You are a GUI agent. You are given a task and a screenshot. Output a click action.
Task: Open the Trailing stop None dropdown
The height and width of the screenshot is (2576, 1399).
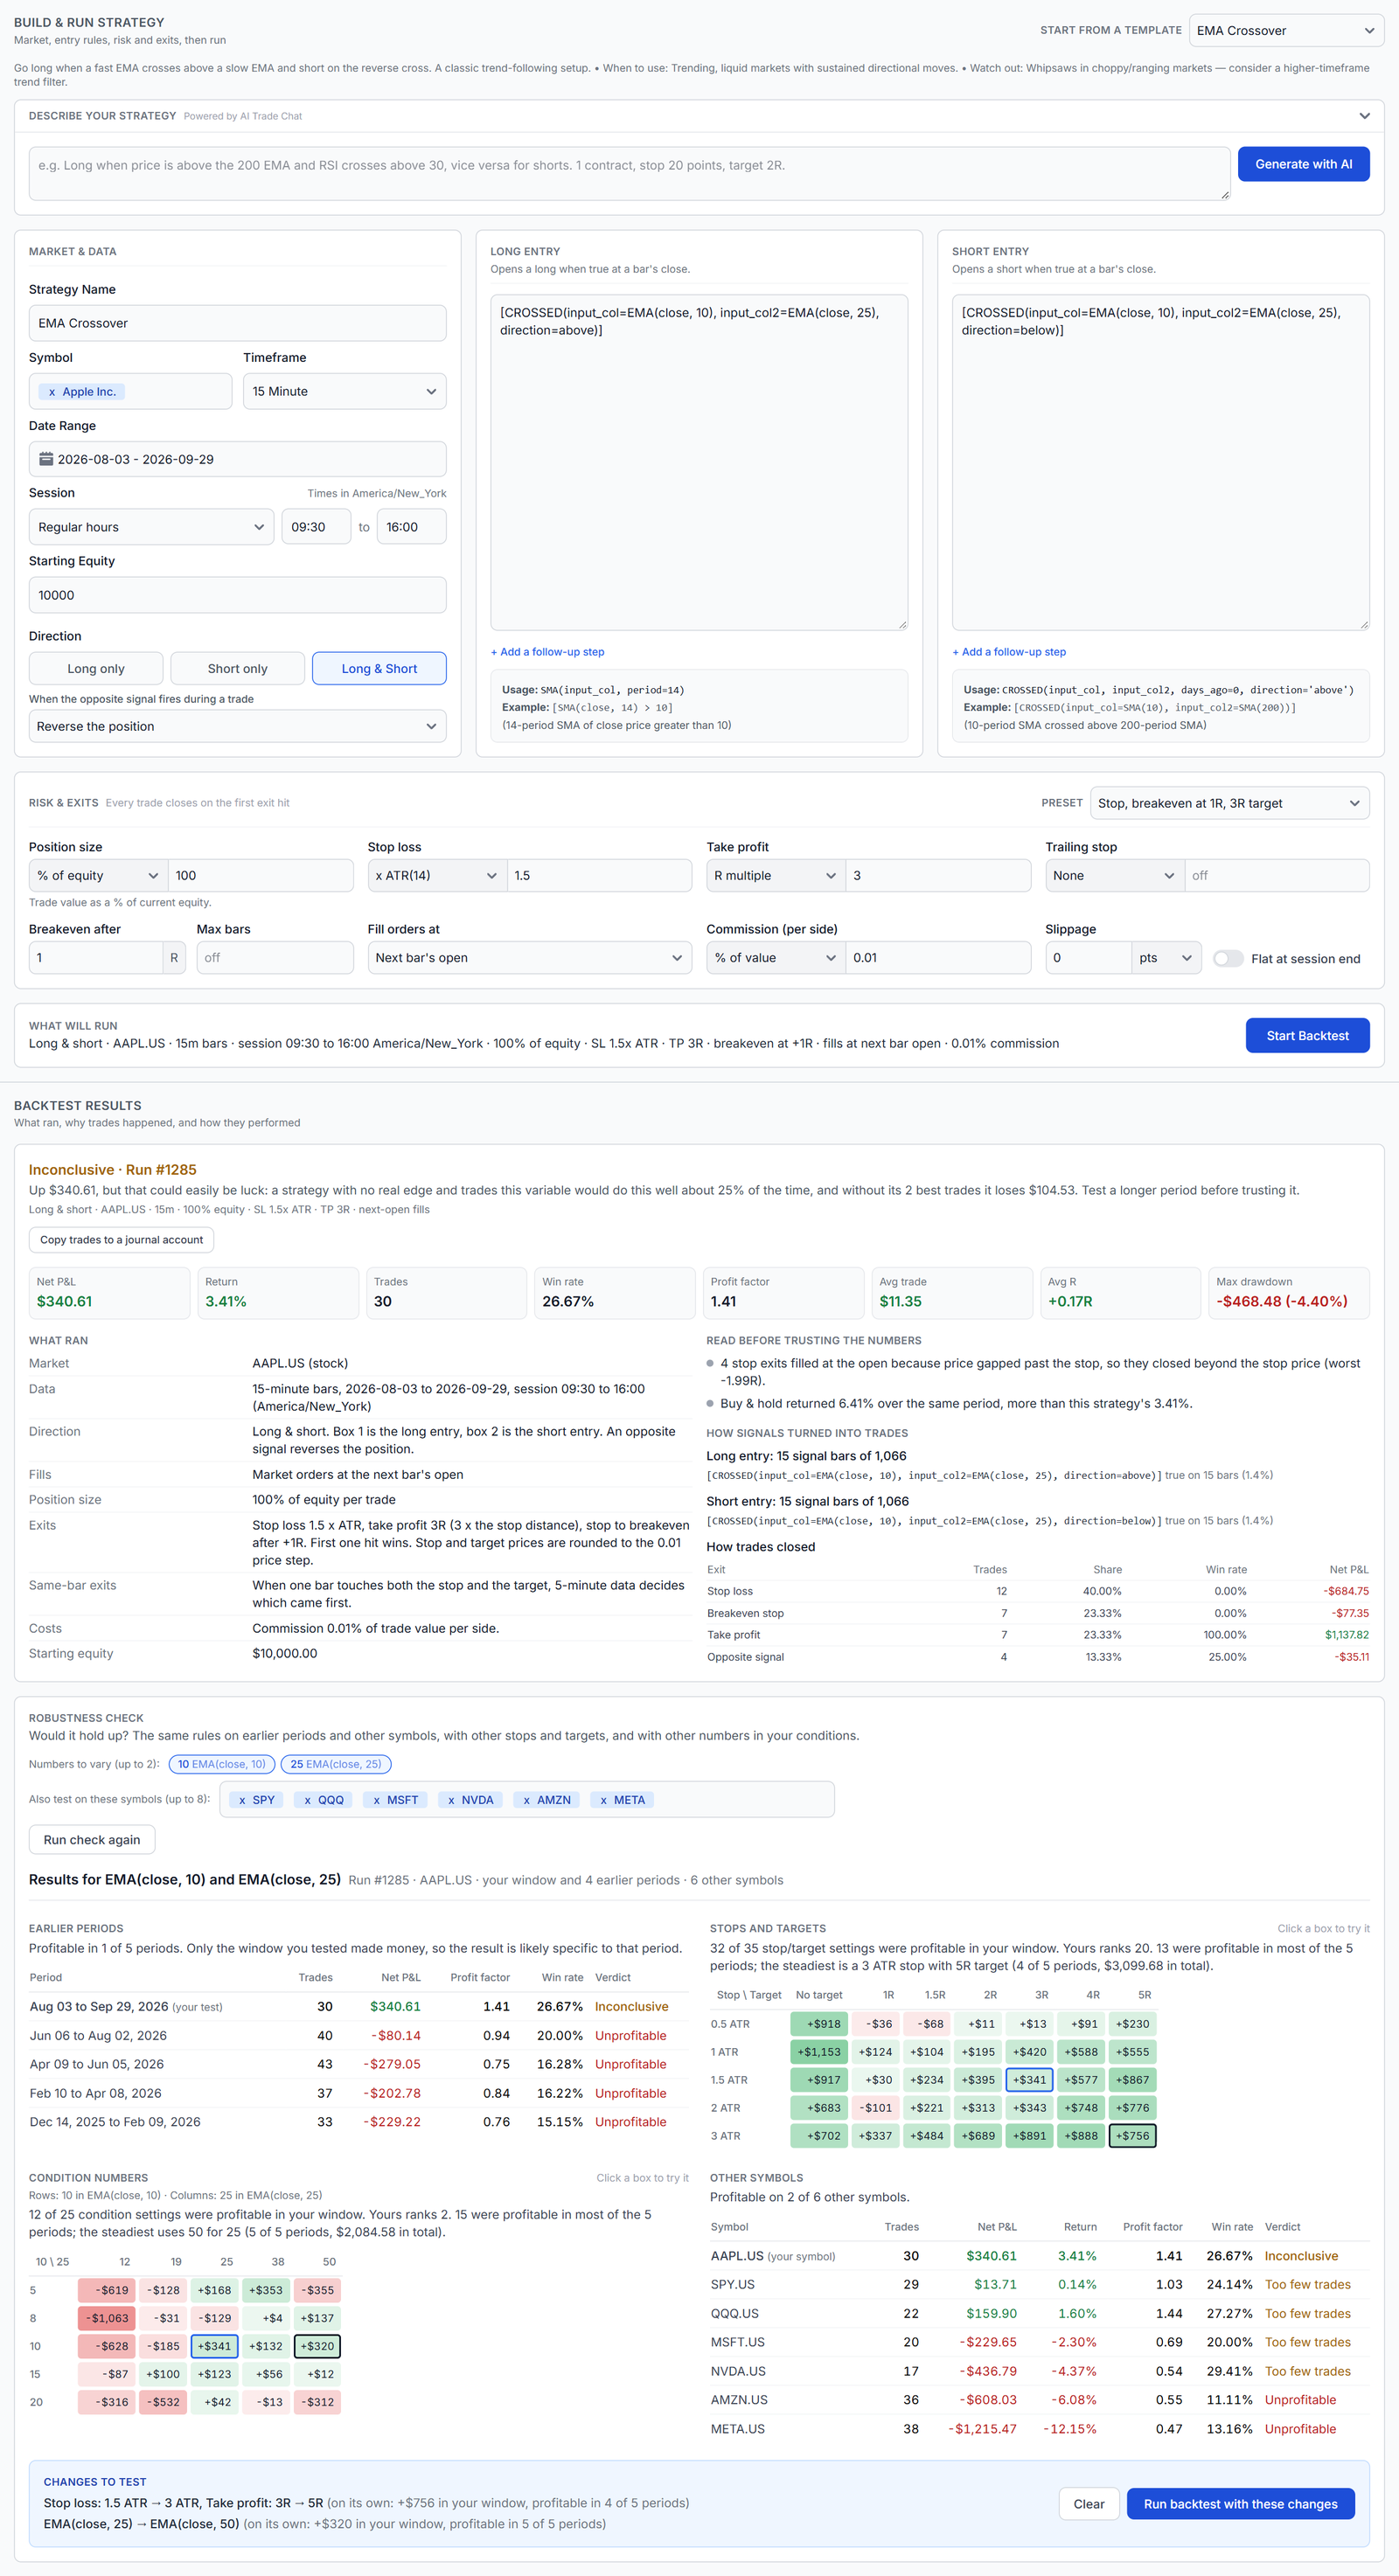[x=1115, y=875]
